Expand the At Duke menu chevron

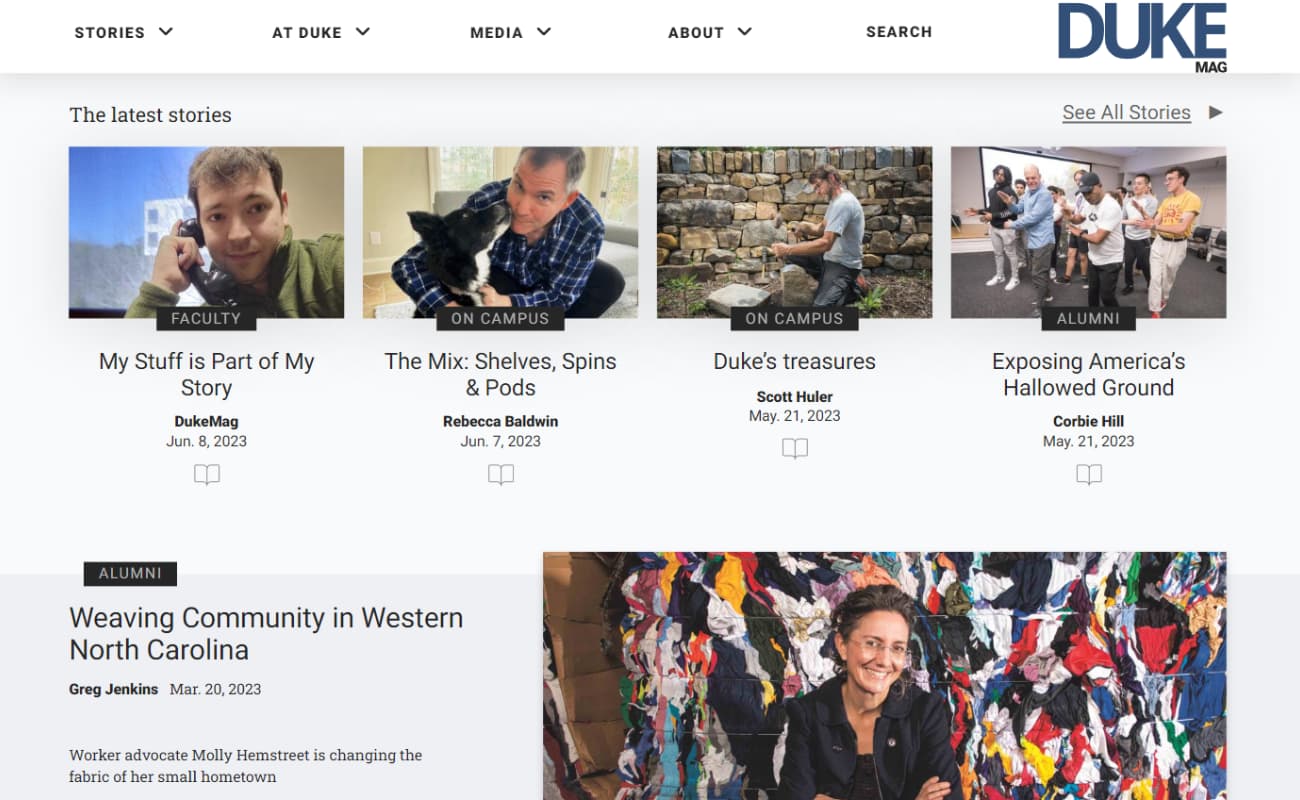pyautogui.click(x=363, y=32)
